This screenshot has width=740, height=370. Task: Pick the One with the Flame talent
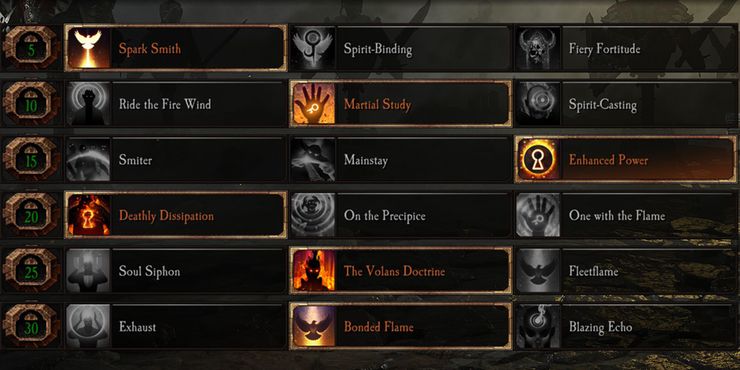pos(626,216)
